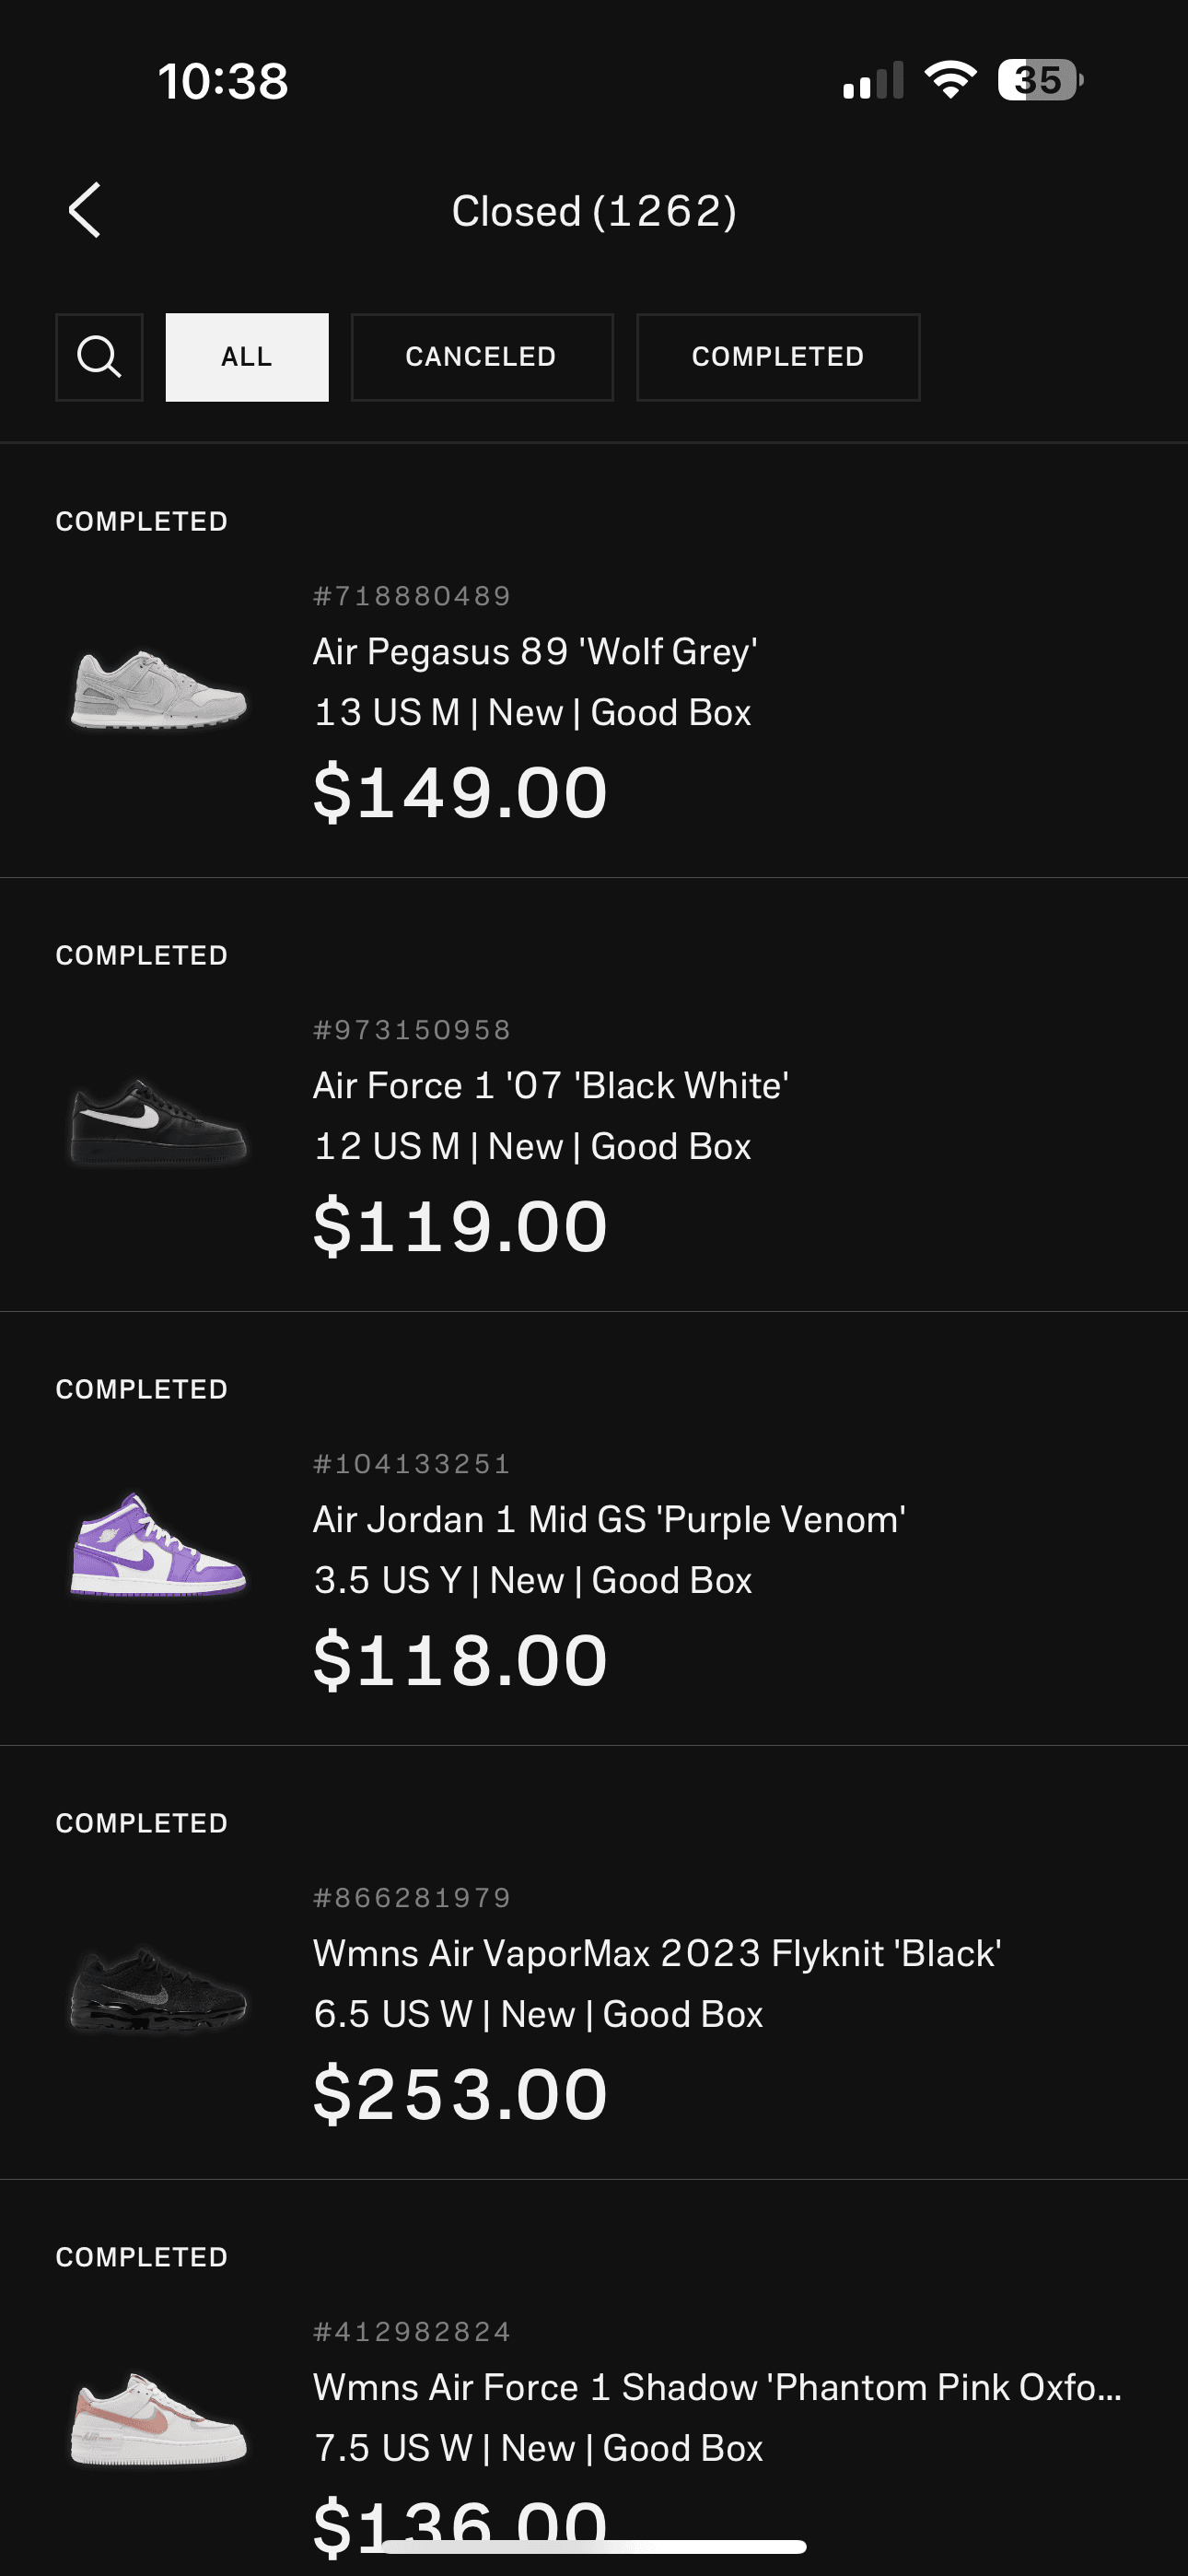The width and height of the screenshot is (1188, 2576).
Task: Tap the black VaporMax shoe thumbnail
Action: click(x=158, y=1990)
